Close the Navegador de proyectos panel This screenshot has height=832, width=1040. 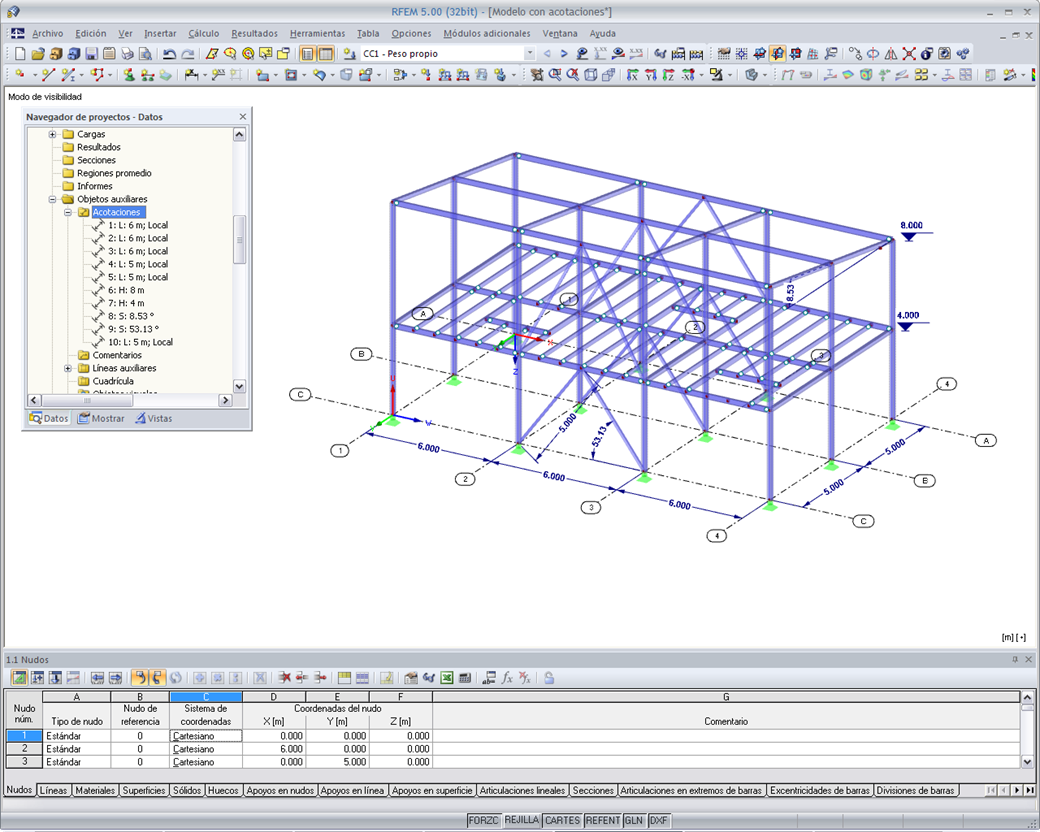[243, 117]
